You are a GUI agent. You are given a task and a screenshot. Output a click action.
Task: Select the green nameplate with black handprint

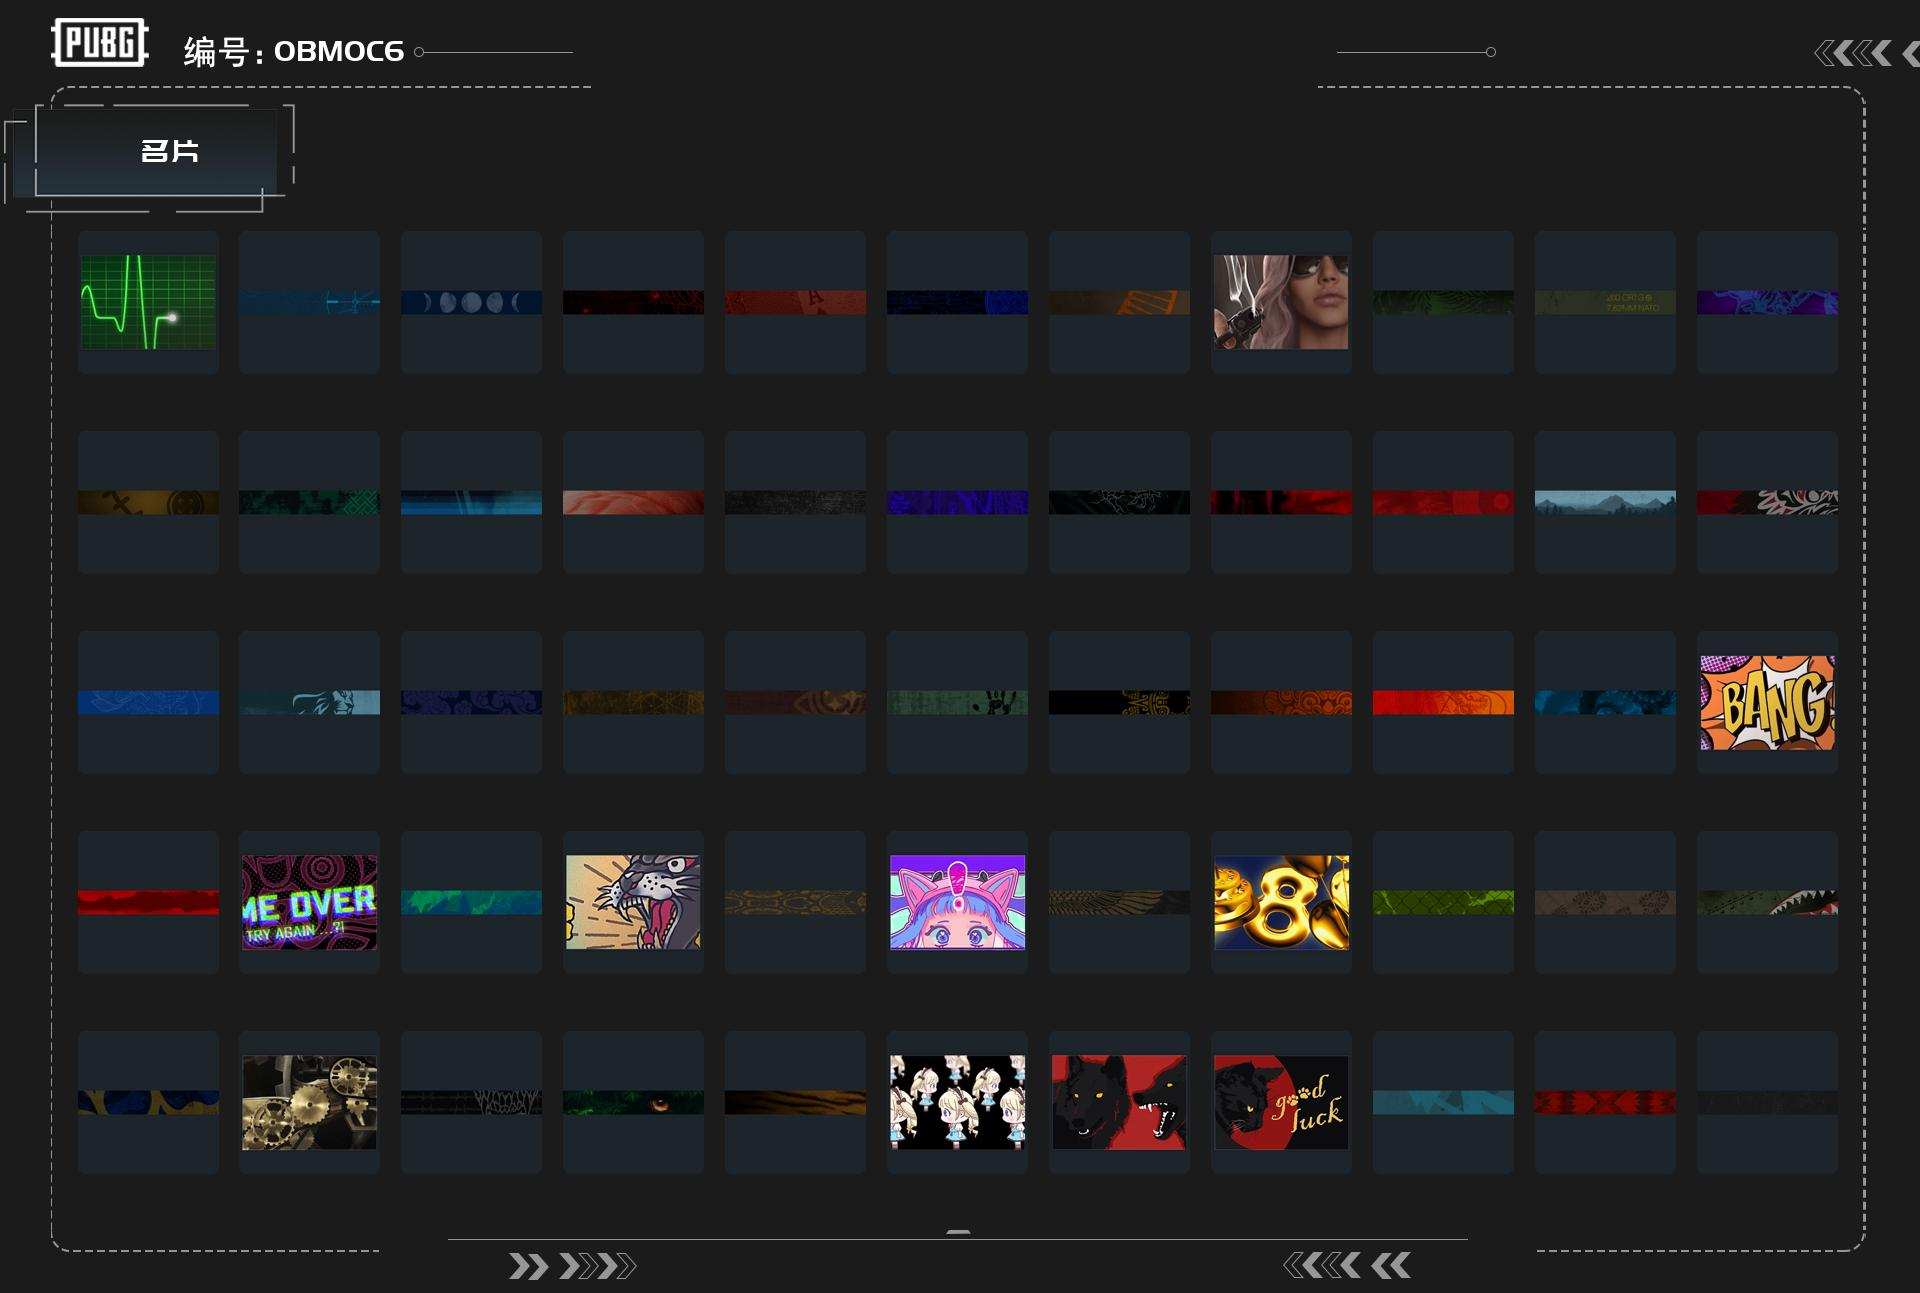(x=957, y=702)
